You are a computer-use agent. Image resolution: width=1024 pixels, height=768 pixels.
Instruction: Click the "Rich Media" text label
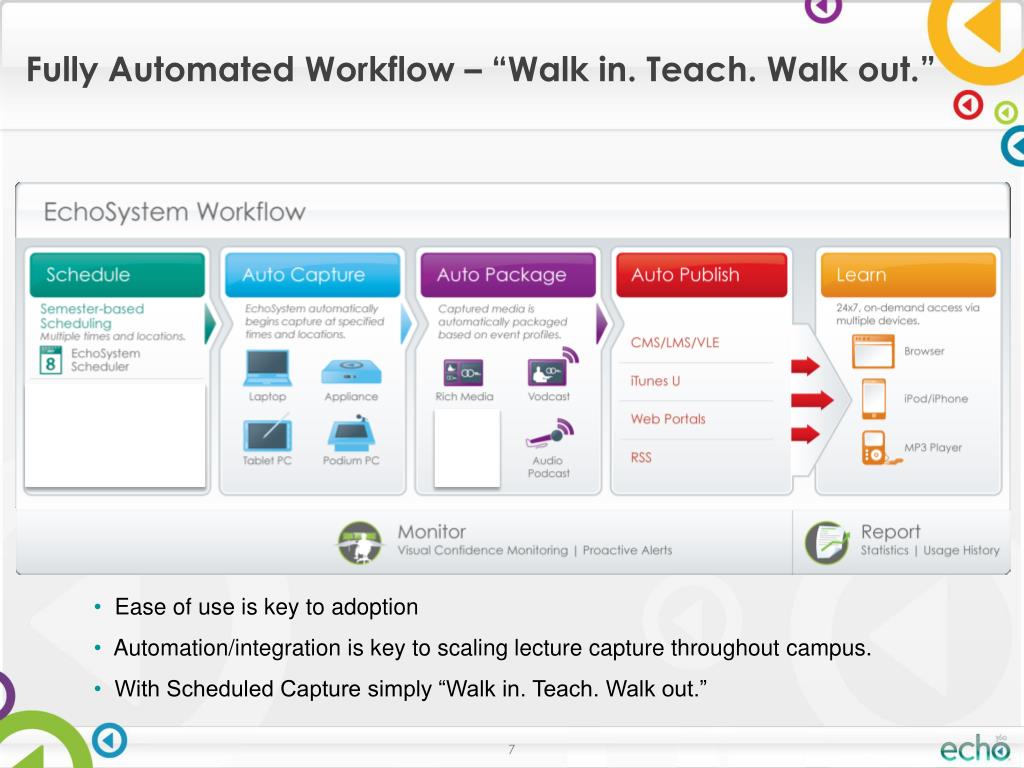coord(464,396)
